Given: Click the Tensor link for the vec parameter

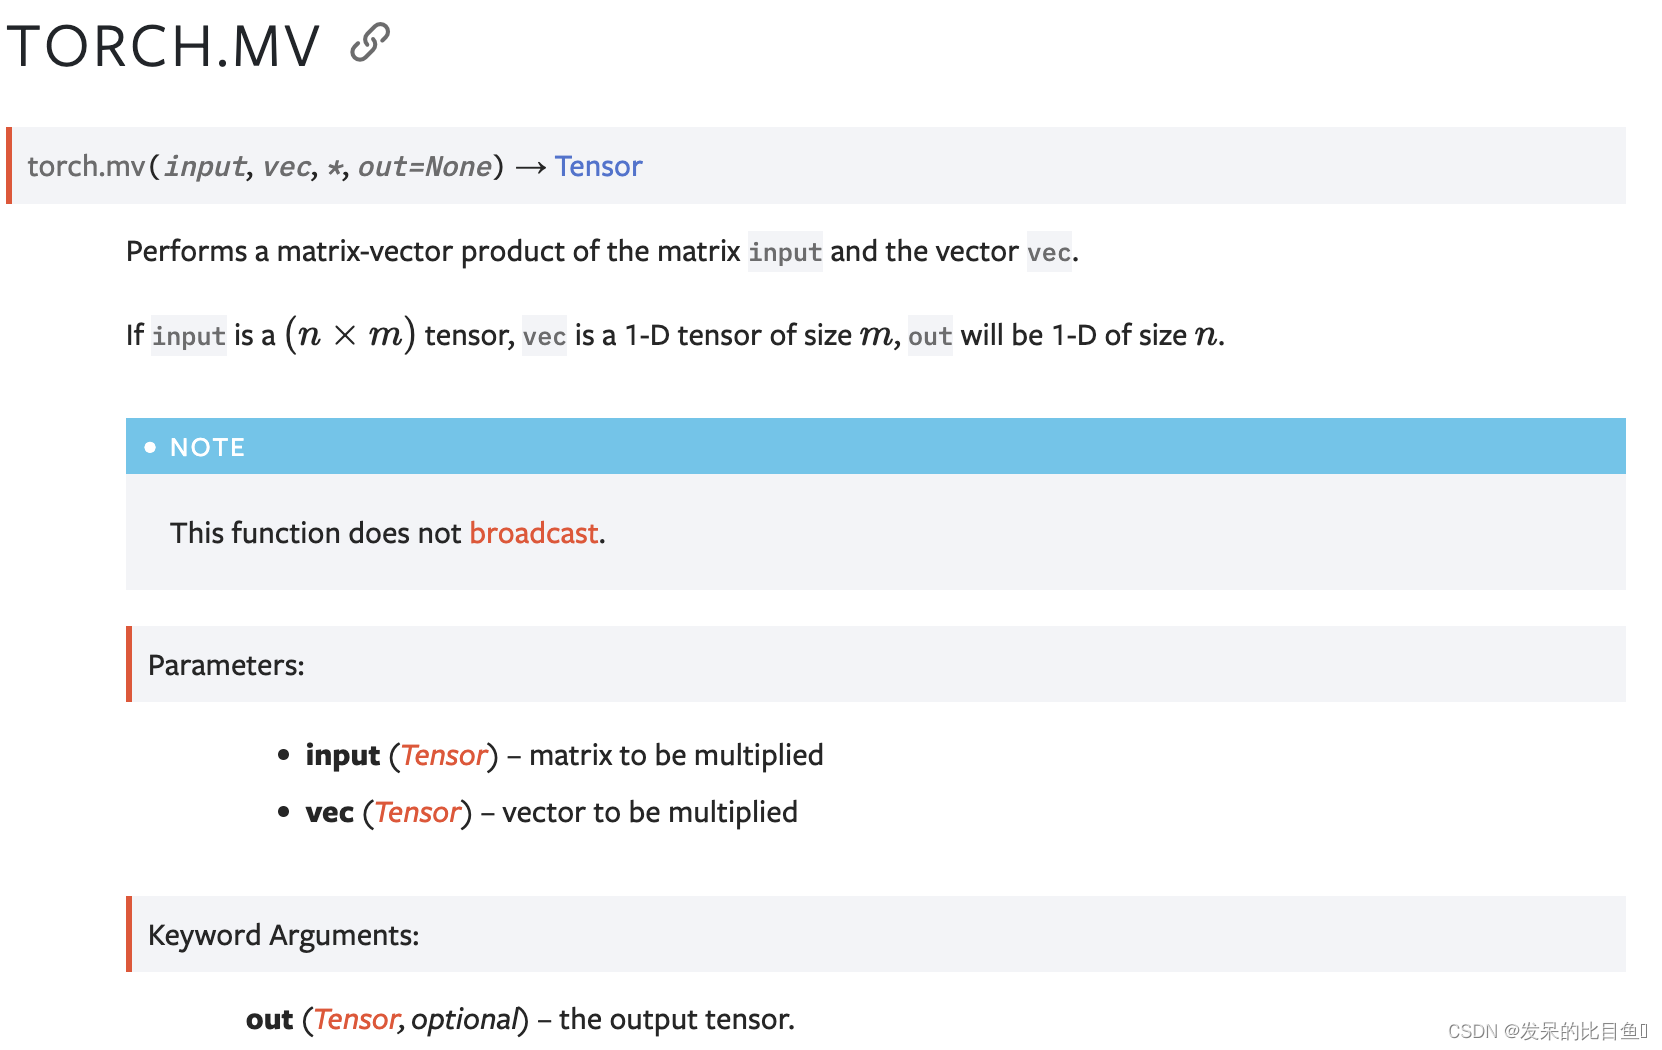Looking at the screenshot, I should point(417,812).
